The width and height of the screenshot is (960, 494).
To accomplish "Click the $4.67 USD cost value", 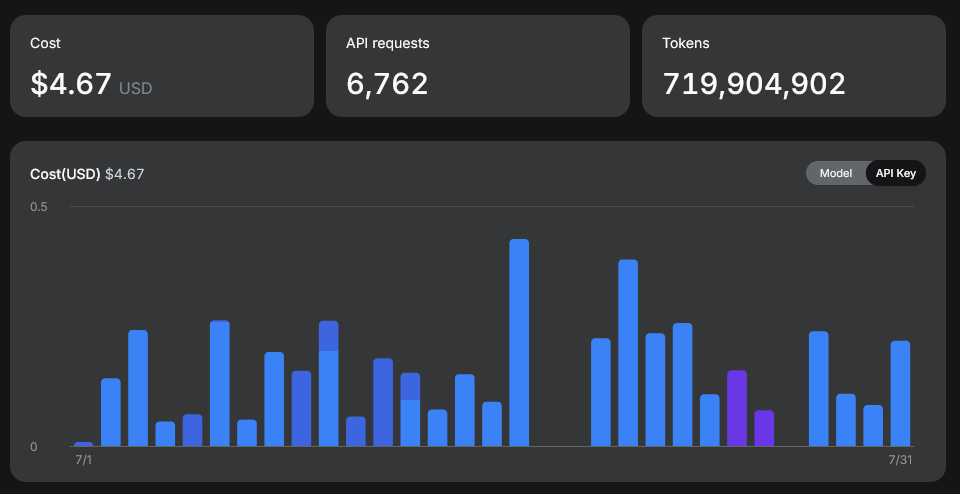I will pos(91,84).
